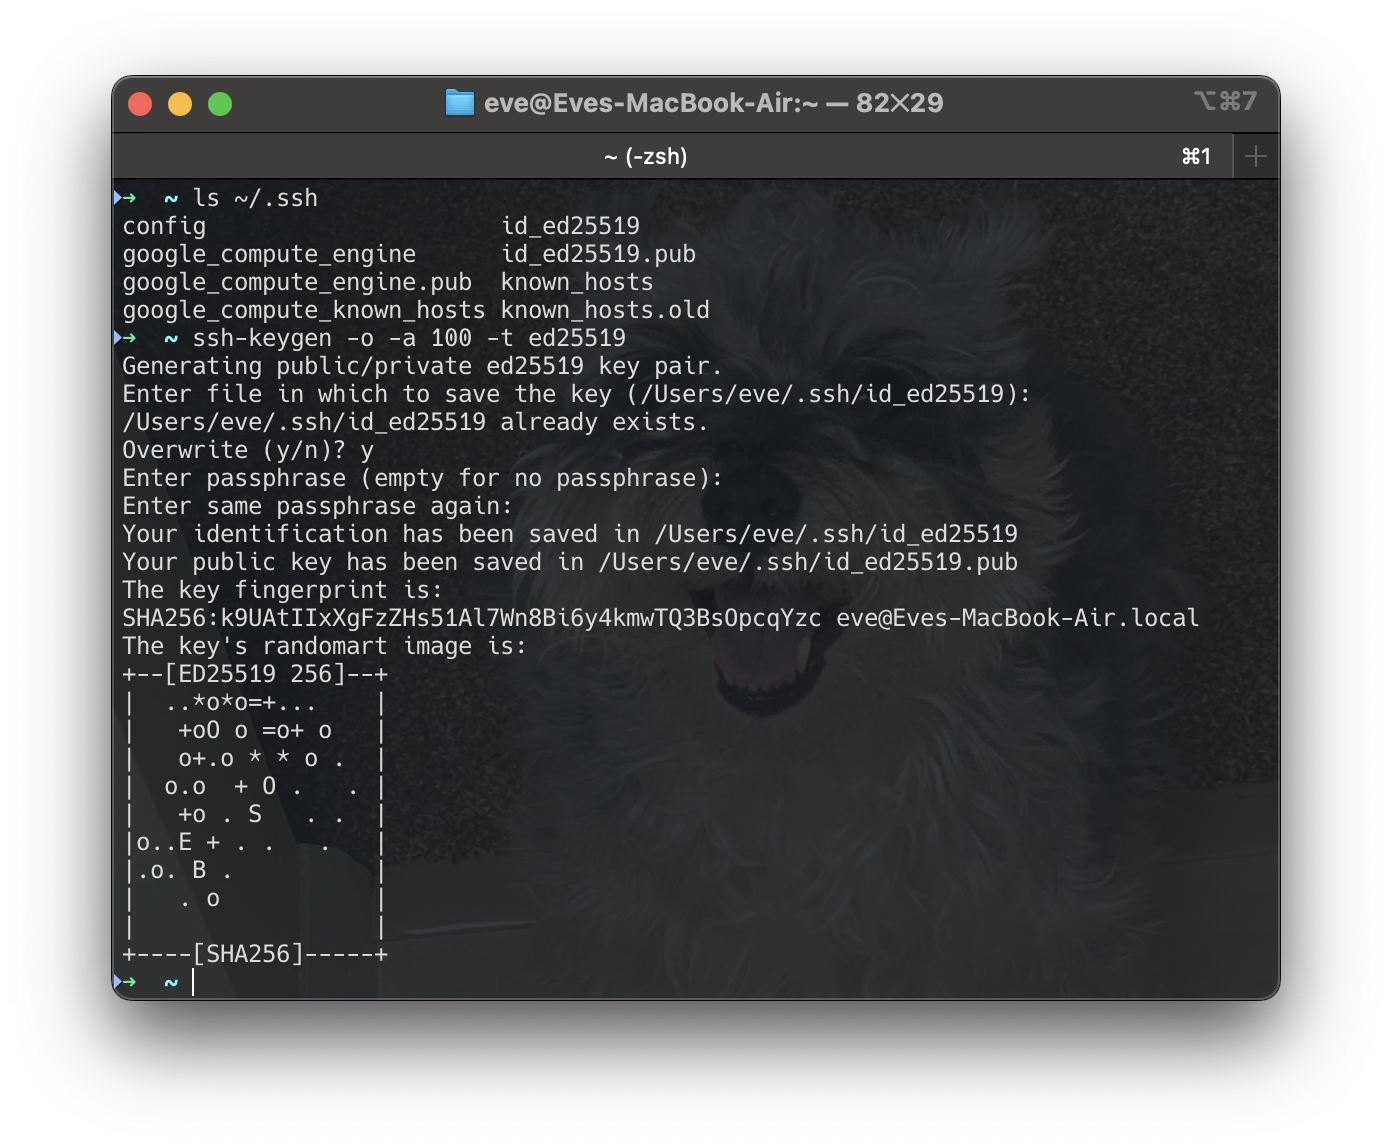The height and width of the screenshot is (1148, 1392).
Task: Click the folder proxy icon in the title bar
Action: point(459,102)
